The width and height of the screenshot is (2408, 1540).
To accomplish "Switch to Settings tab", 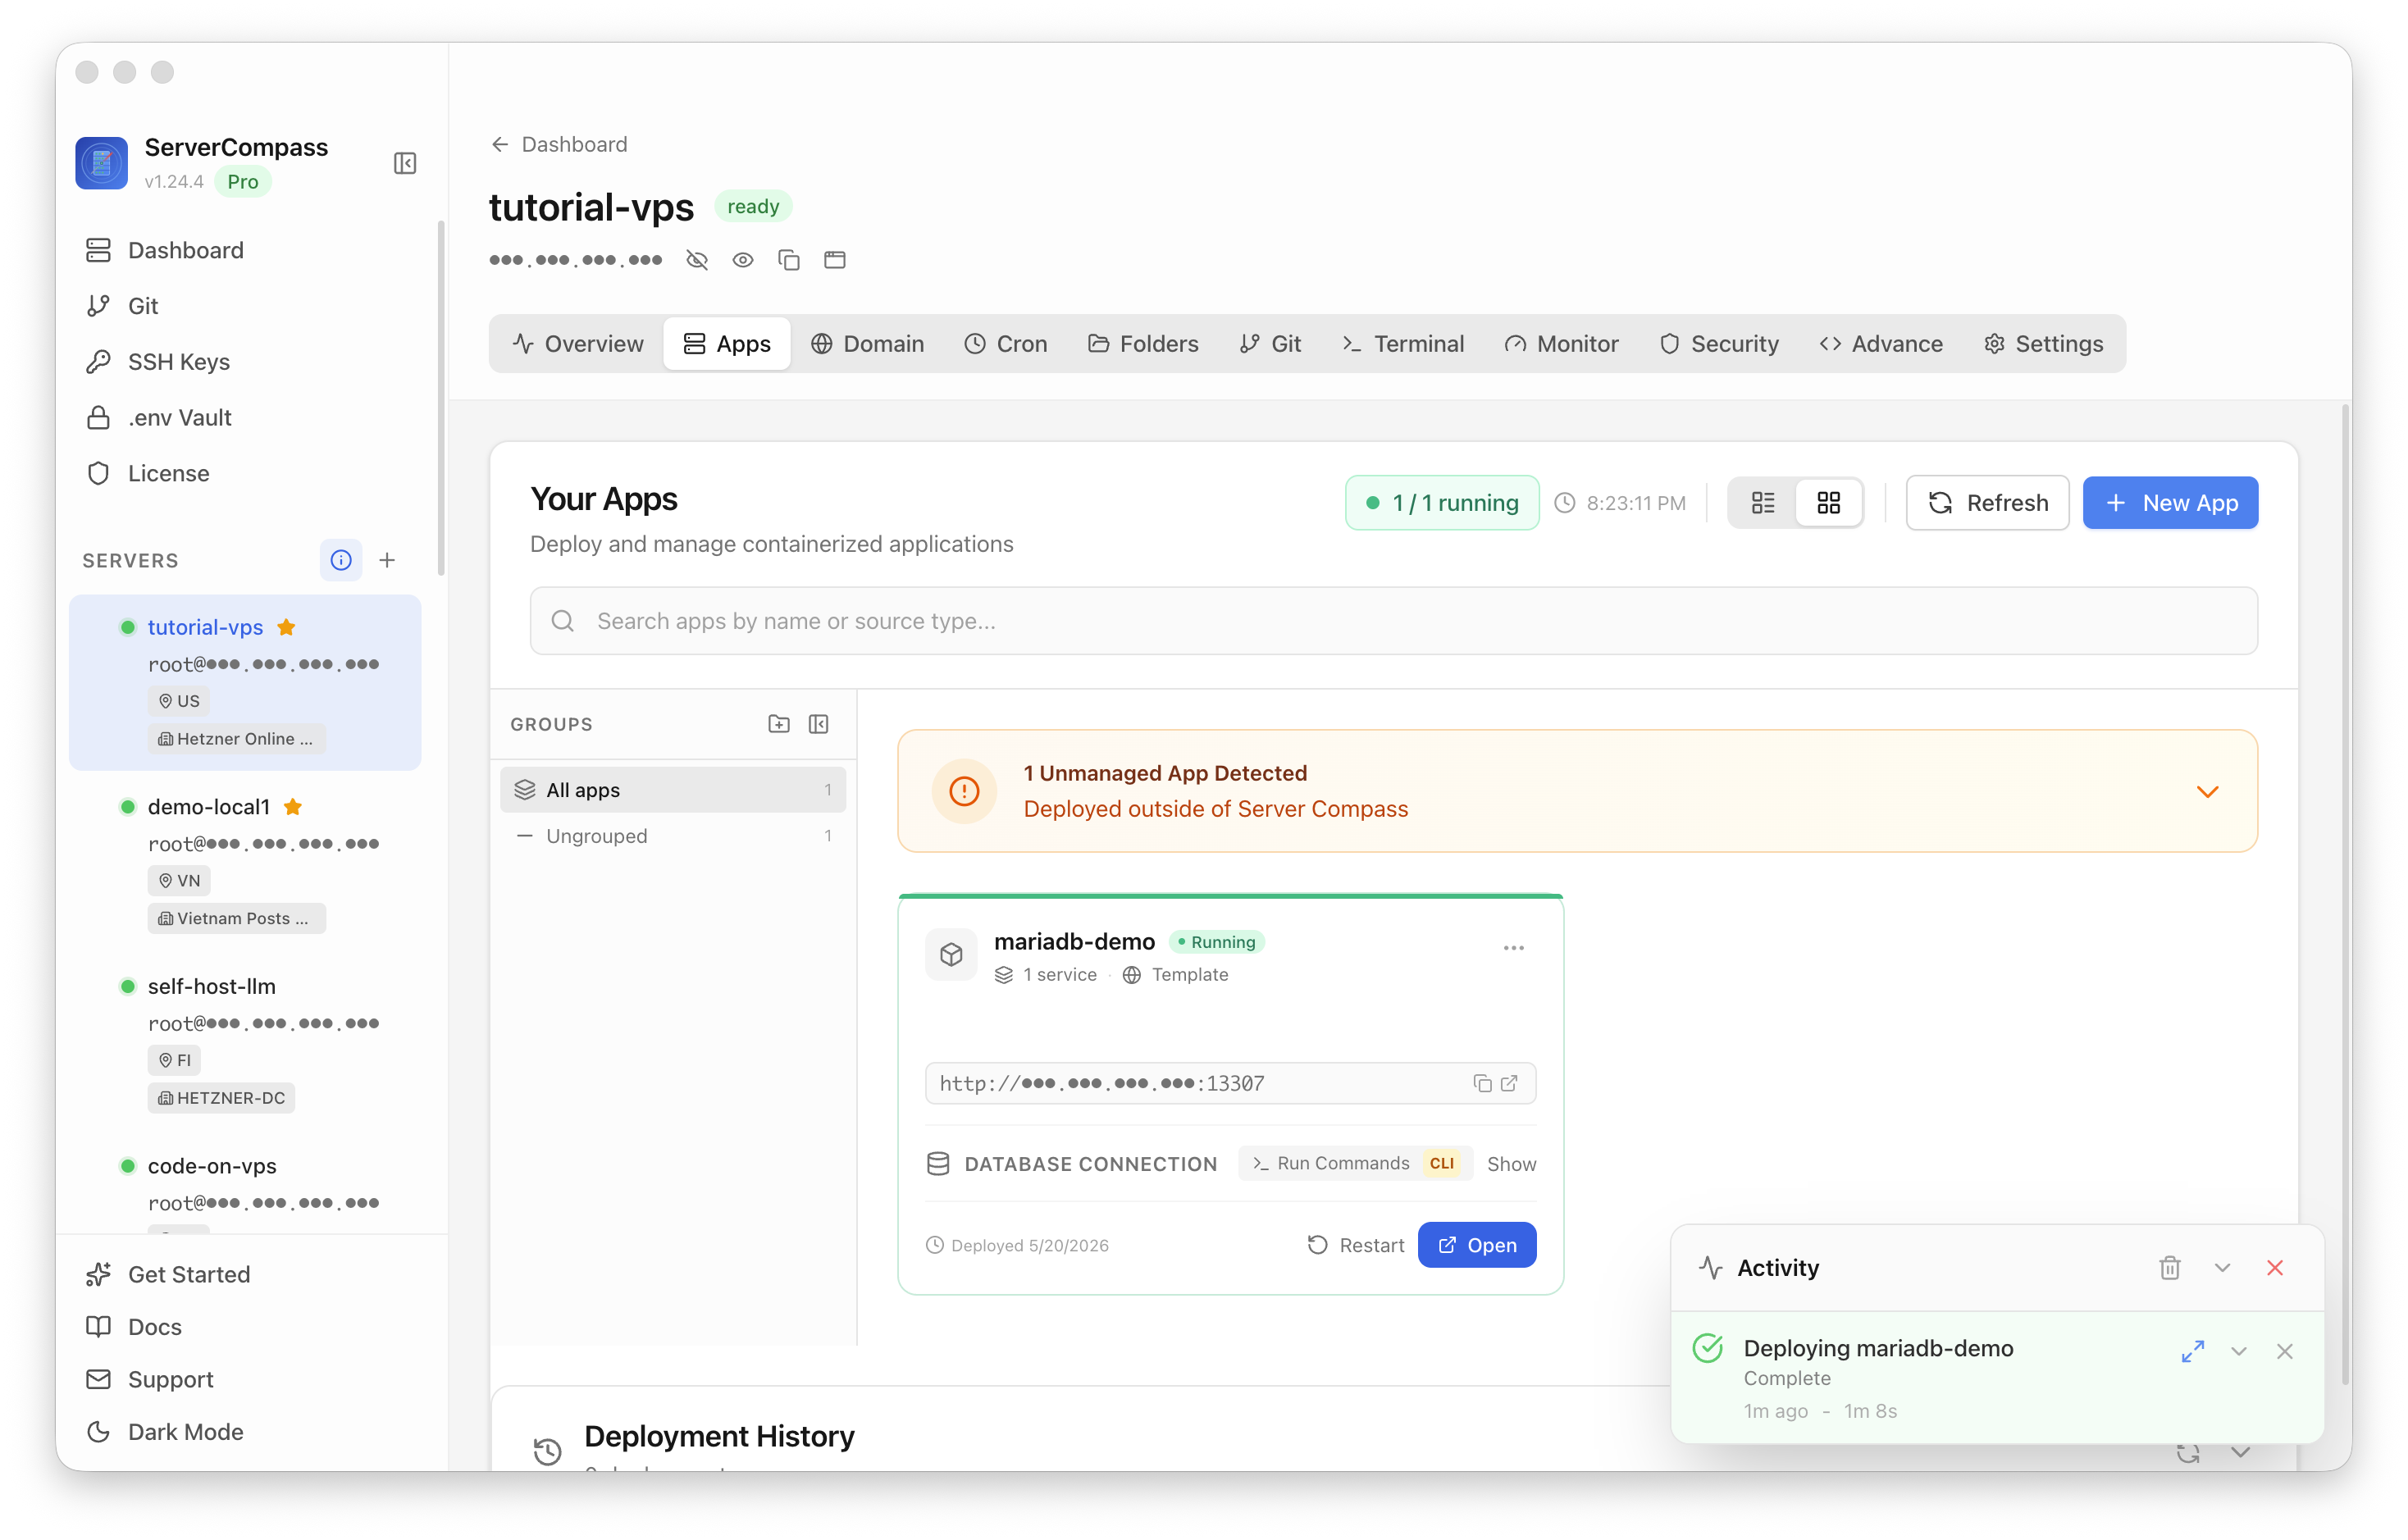I will (x=2044, y=344).
